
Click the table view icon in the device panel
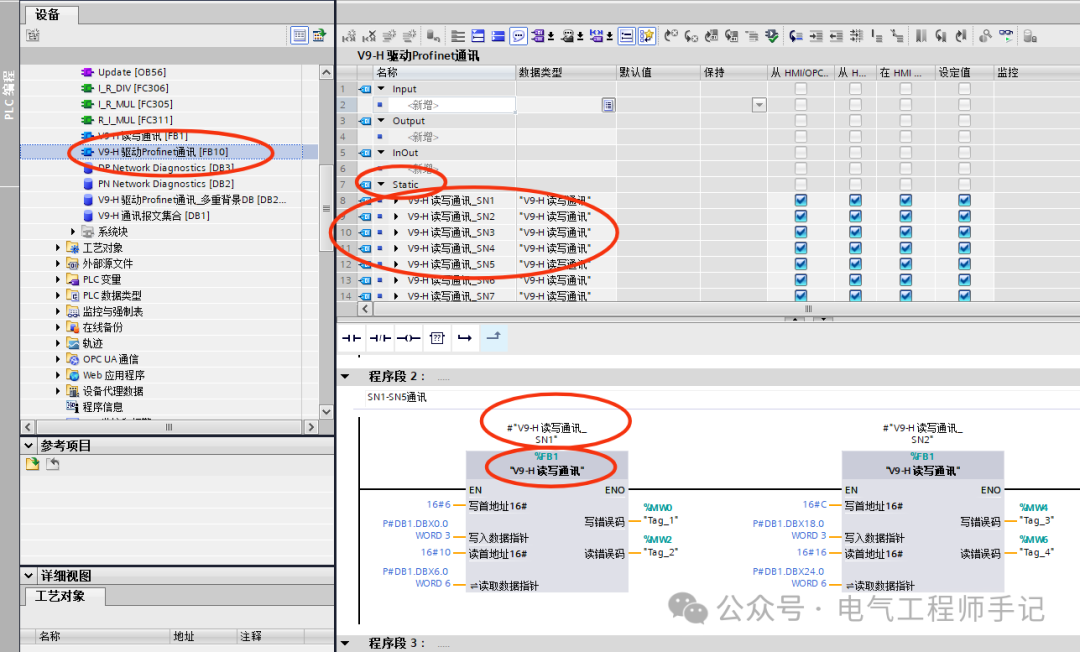[299, 35]
